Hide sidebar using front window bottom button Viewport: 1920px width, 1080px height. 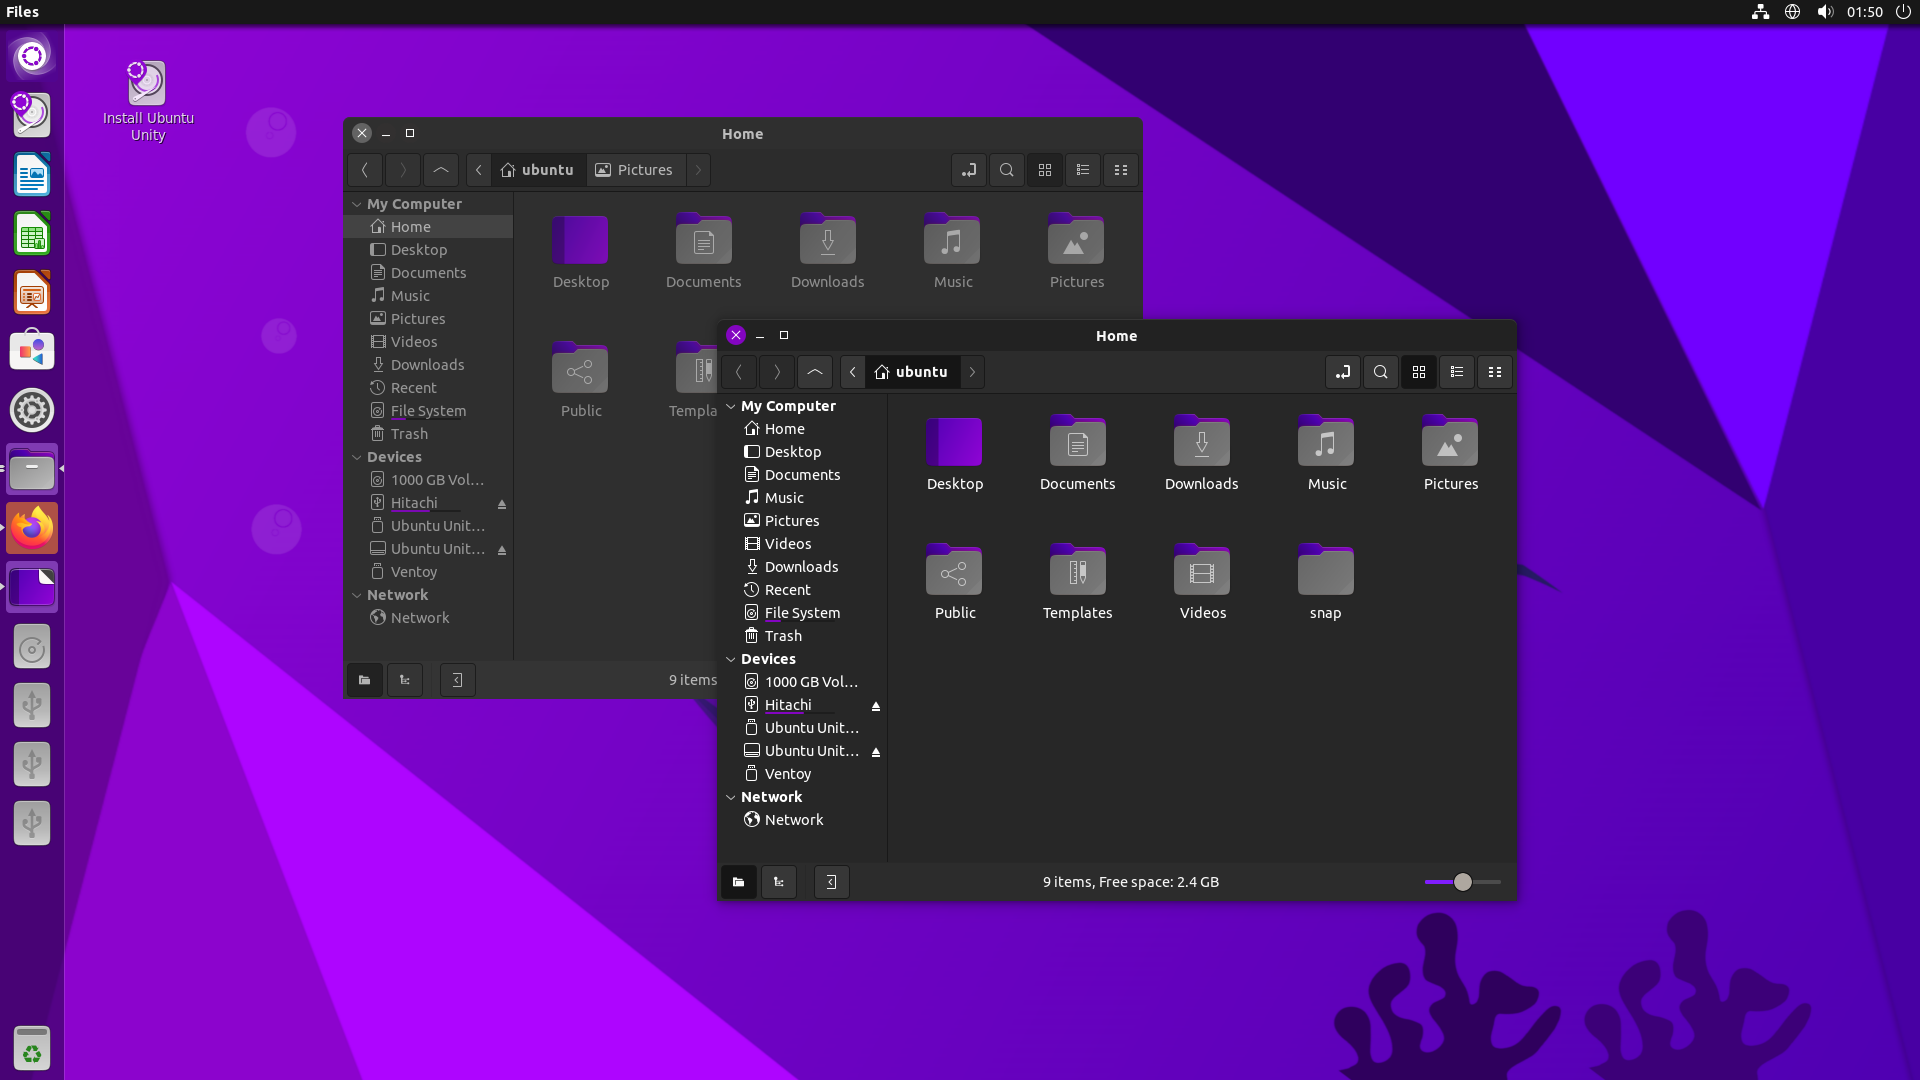831,882
